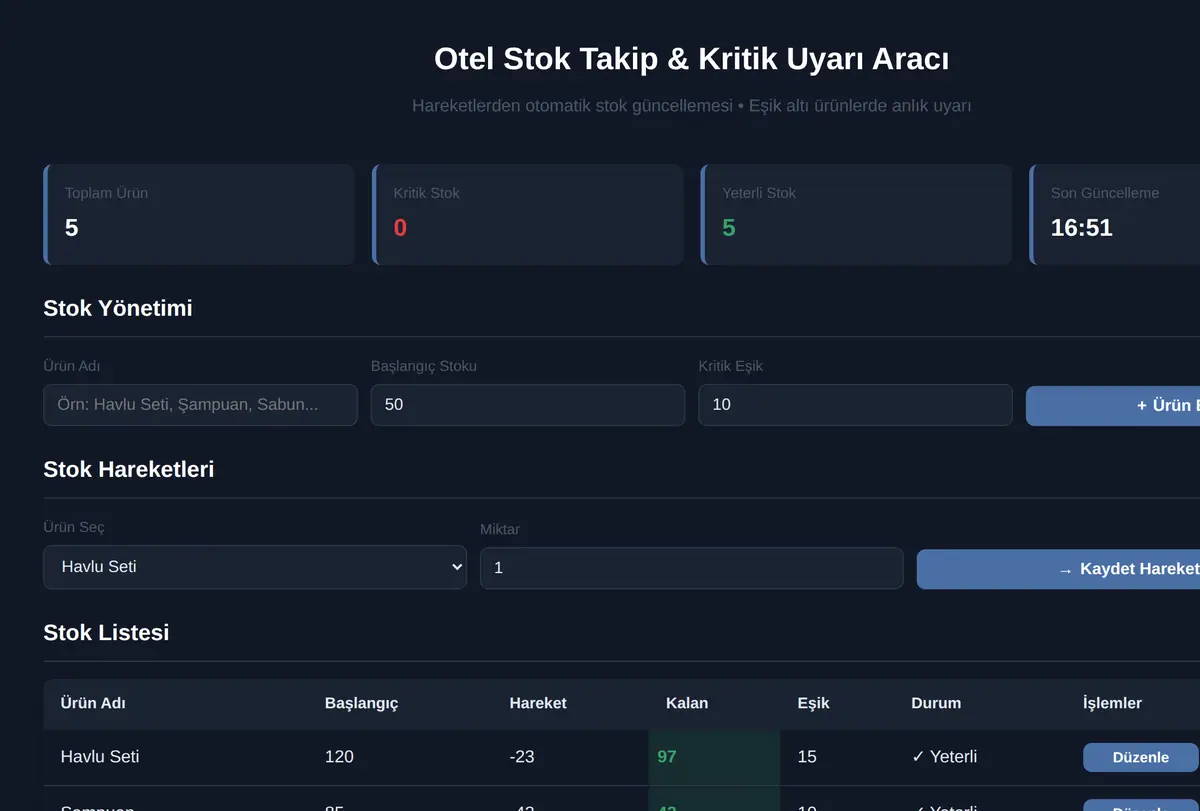Focus the Kritik Eşik field with 10
This screenshot has width=1200, height=811.
pyautogui.click(x=855, y=405)
